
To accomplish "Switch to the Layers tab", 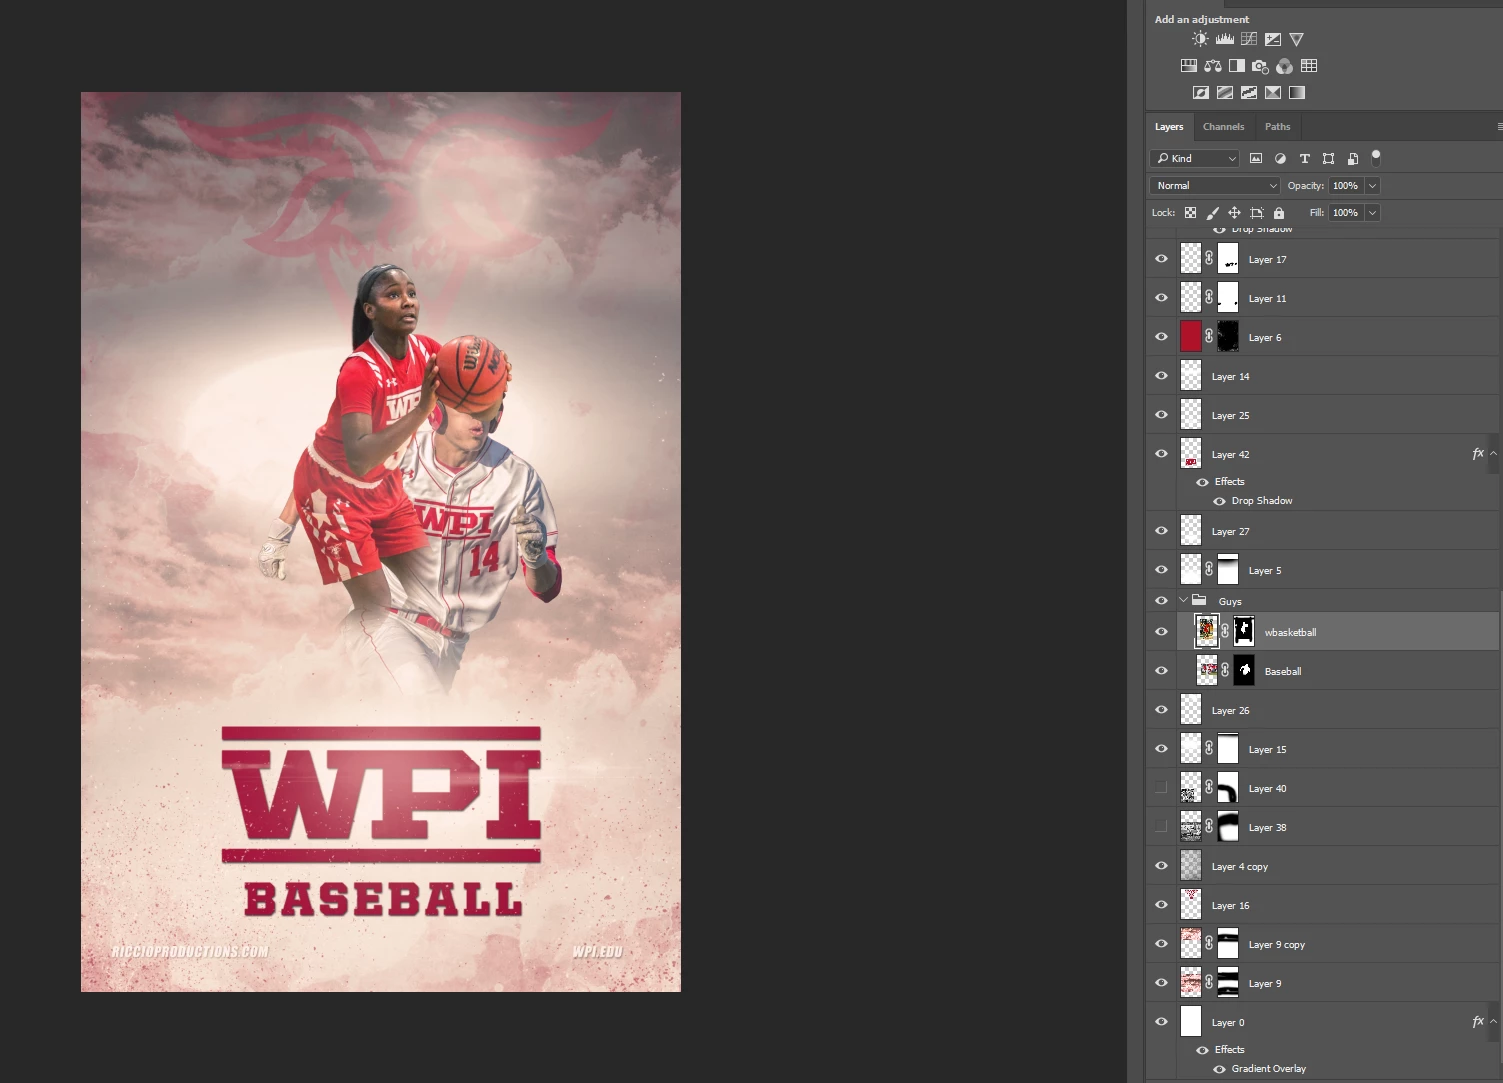I will click(x=1168, y=127).
